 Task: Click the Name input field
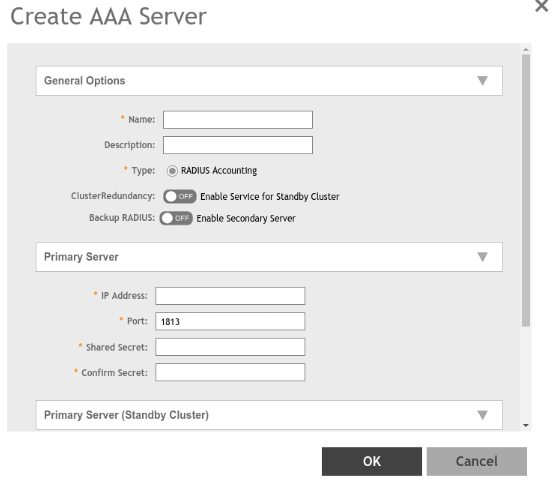point(238,120)
